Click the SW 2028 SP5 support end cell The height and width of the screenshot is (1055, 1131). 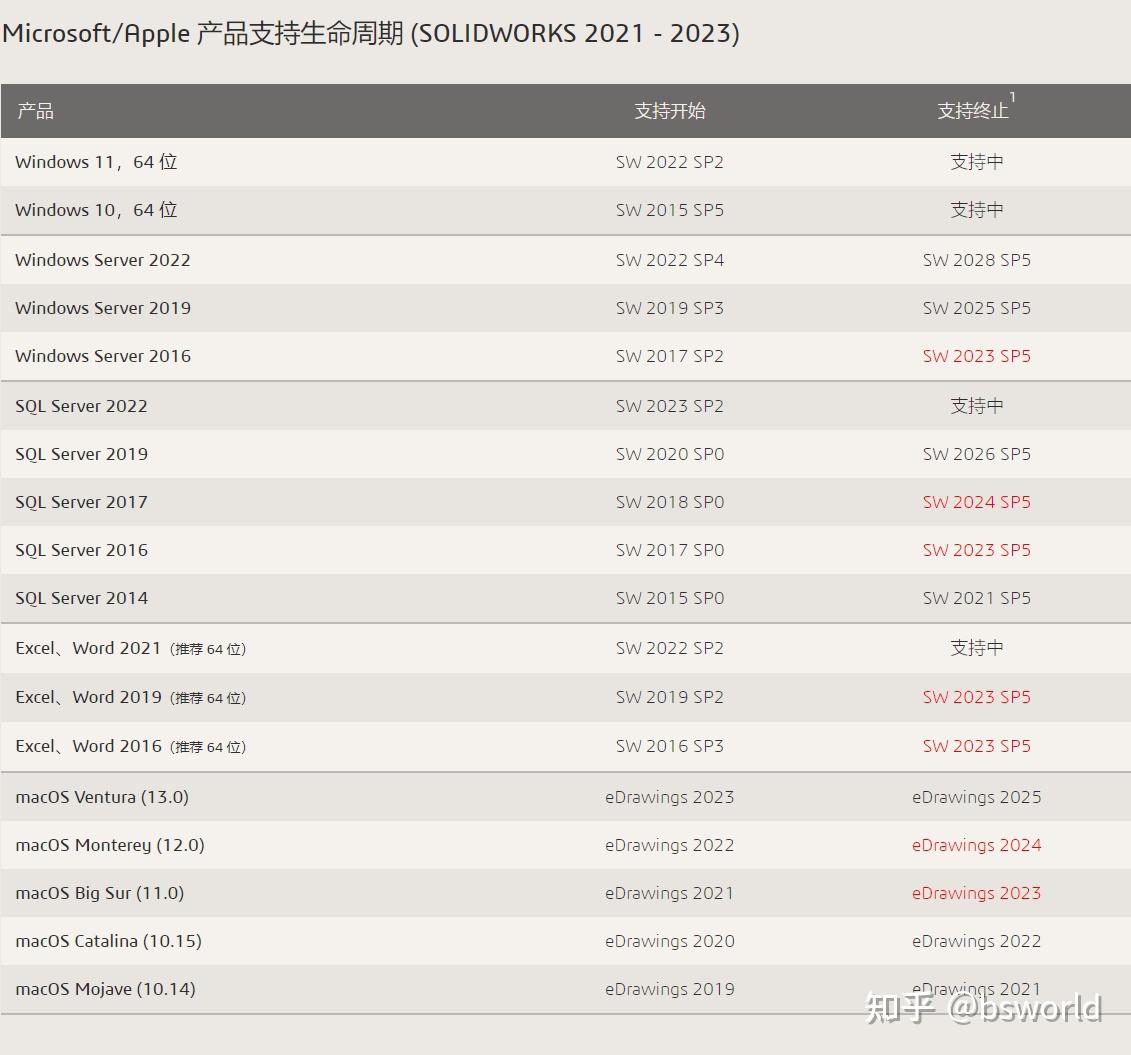(x=977, y=260)
